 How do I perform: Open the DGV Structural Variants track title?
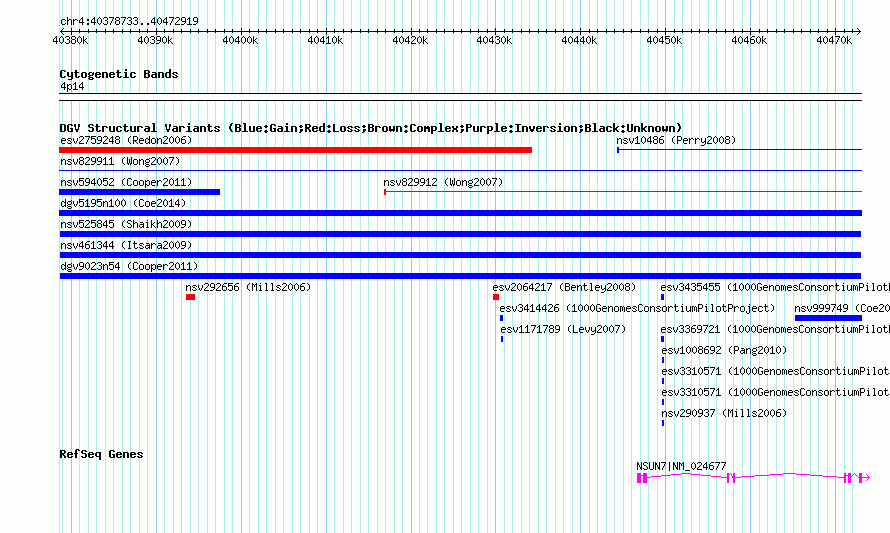[371, 128]
